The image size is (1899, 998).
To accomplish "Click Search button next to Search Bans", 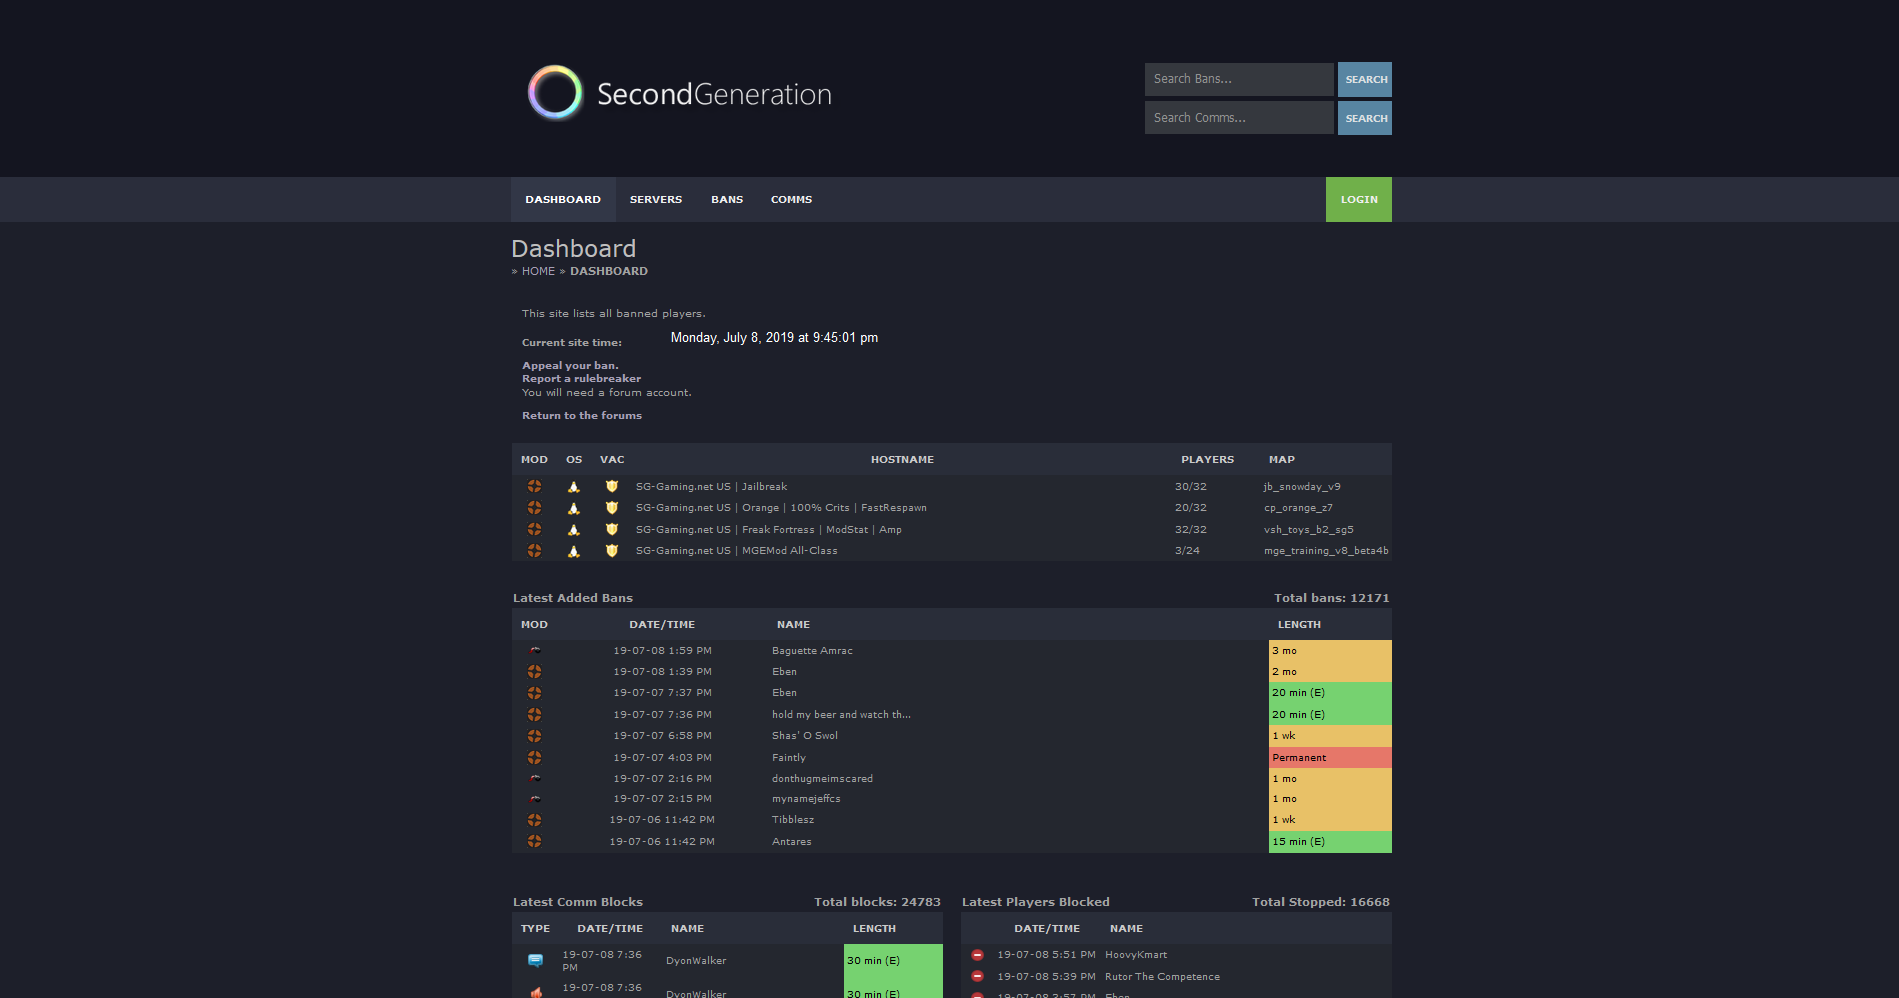I will tap(1365, 80).
